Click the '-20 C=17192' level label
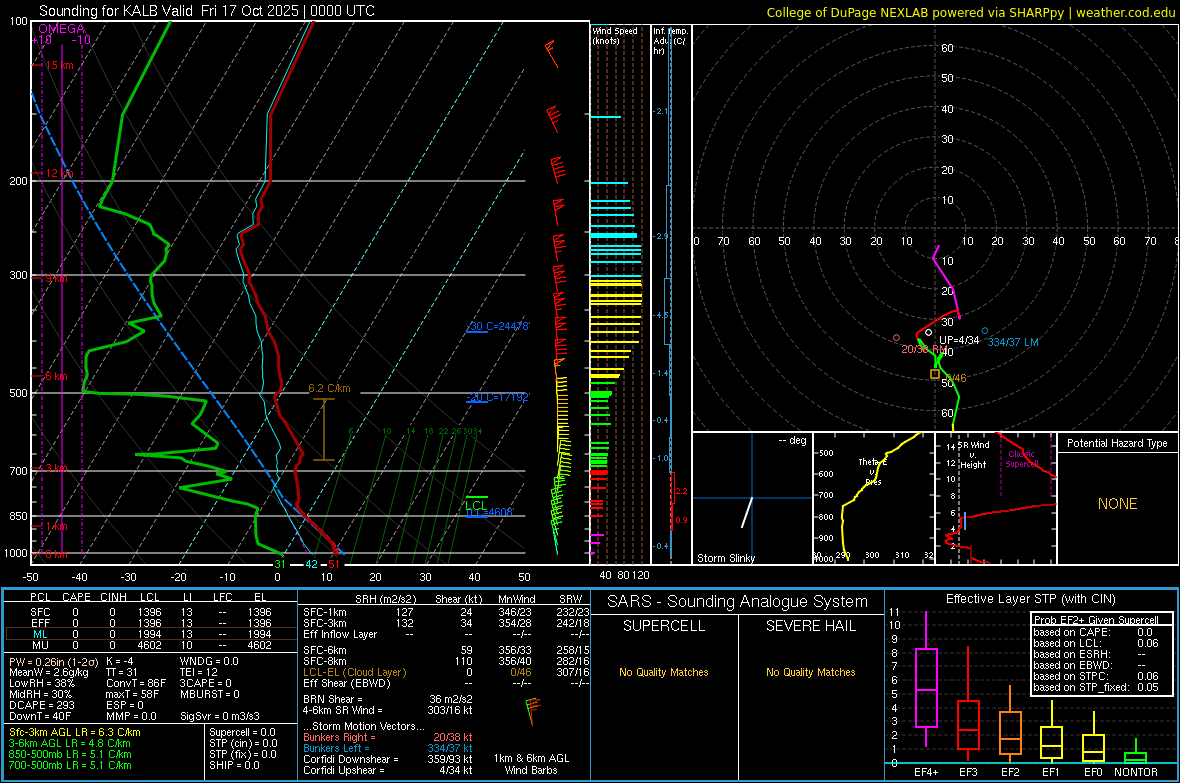The width and height of the screenshot is (1180, 783). [x=498, y=397]
